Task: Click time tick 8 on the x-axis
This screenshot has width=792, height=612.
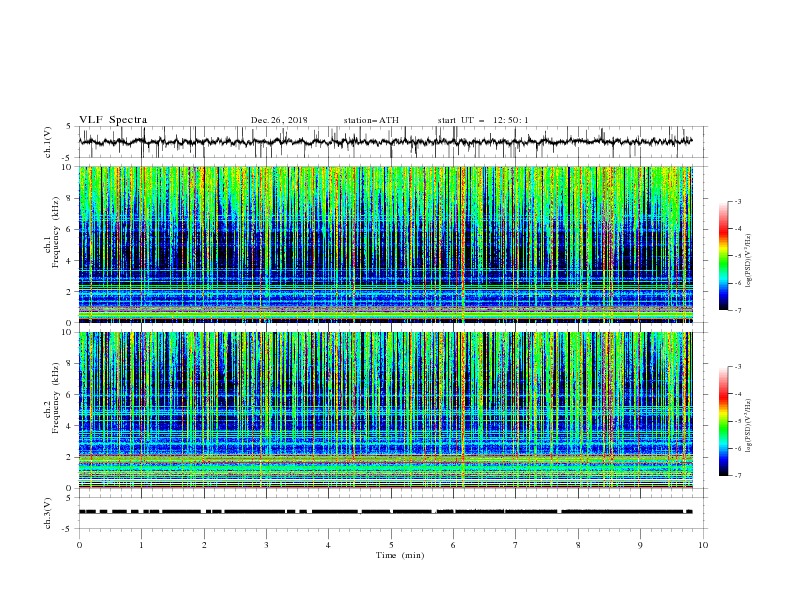Action: tap(578, 545)
